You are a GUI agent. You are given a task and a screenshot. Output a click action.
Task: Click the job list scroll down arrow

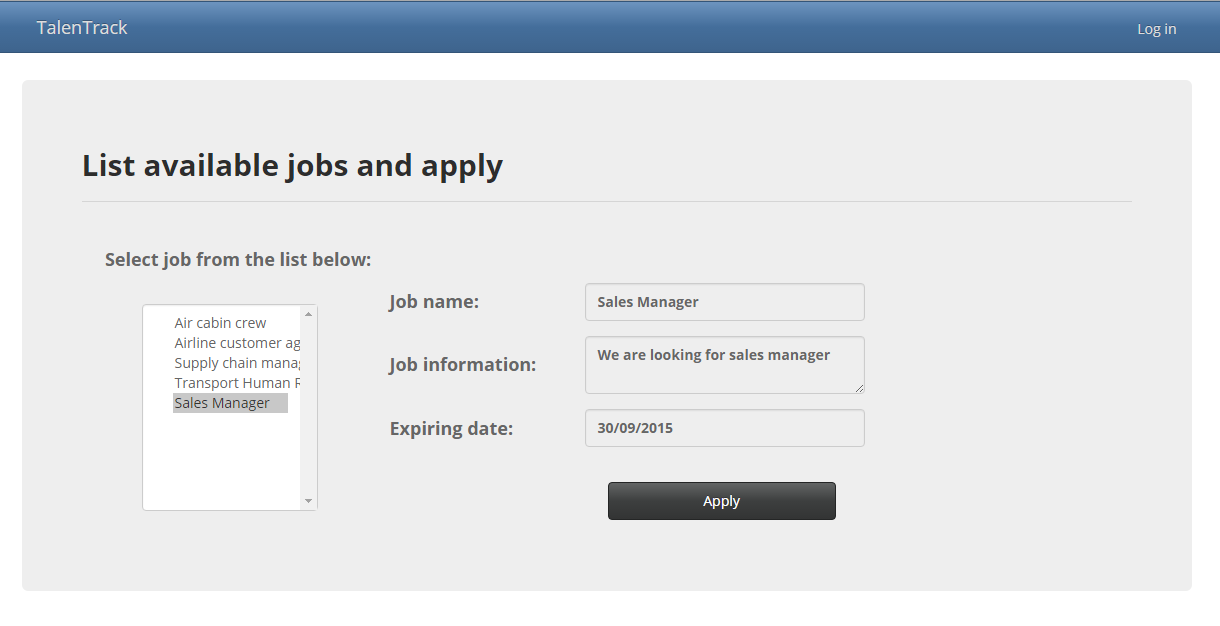pos(308,501)
